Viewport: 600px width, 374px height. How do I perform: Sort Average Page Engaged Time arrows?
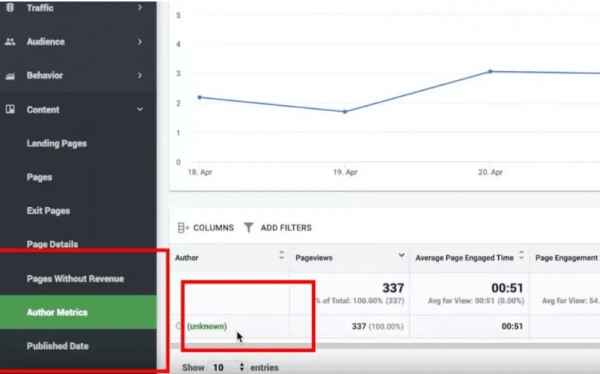coord(521,255)
